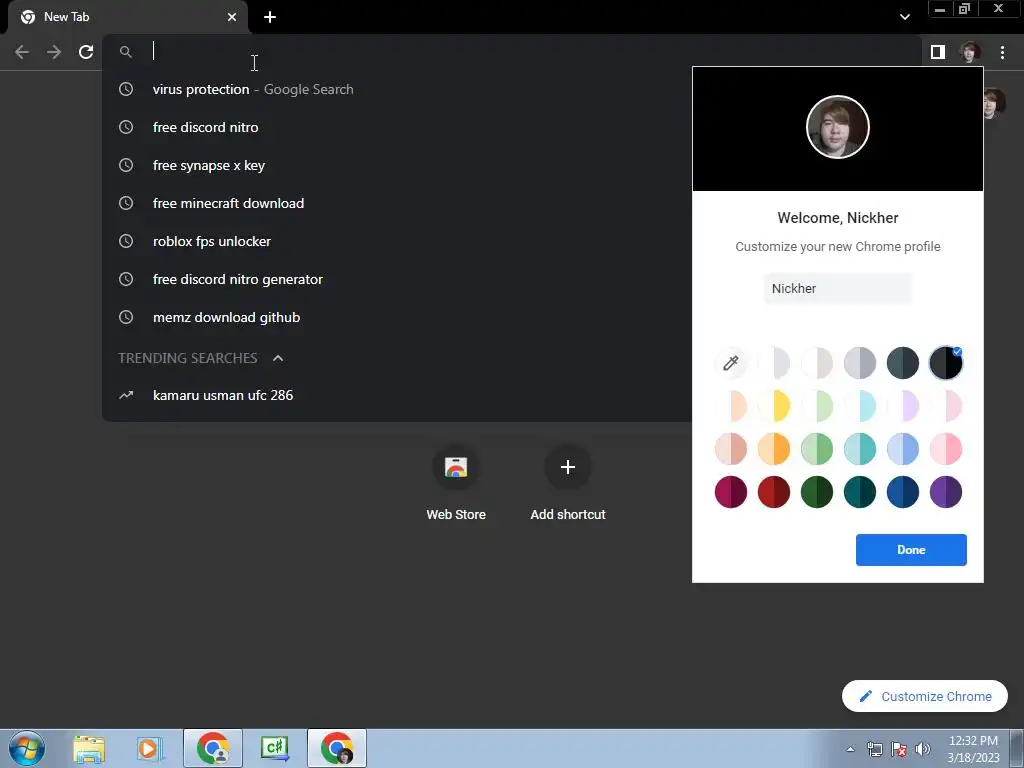Reload the current page
The image size is (1024, 768).
pyautogui.click(x=86, y=52)
